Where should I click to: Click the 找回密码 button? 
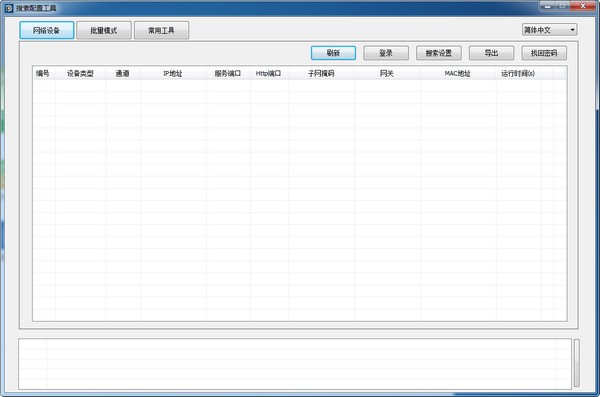(544, 53)
